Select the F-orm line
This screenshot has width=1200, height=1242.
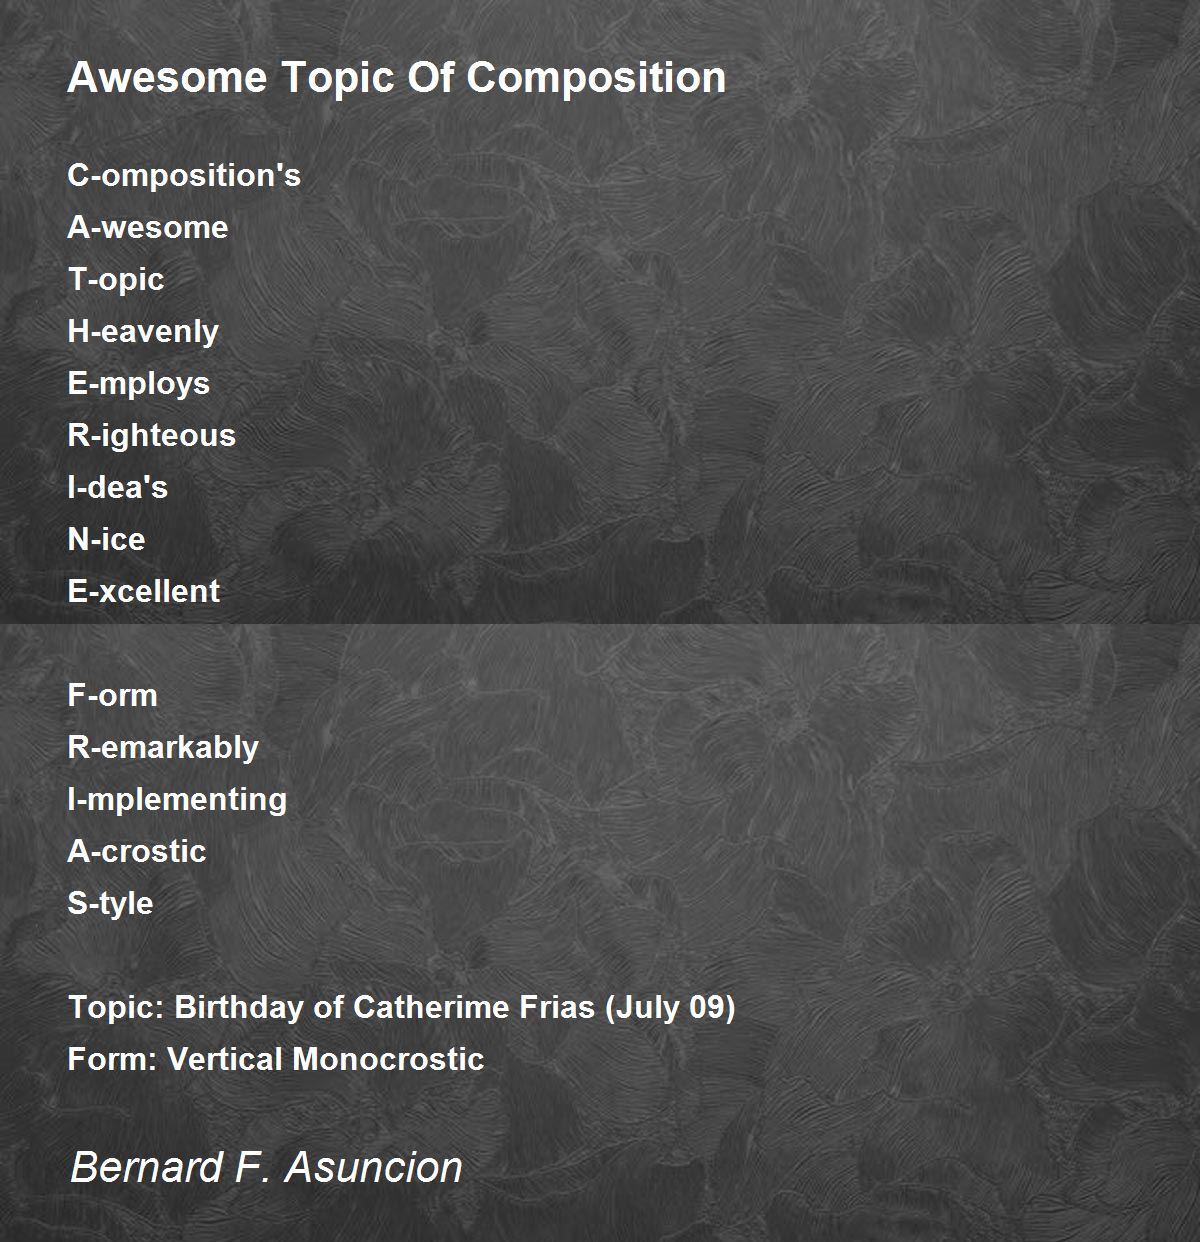coord(113,696)
